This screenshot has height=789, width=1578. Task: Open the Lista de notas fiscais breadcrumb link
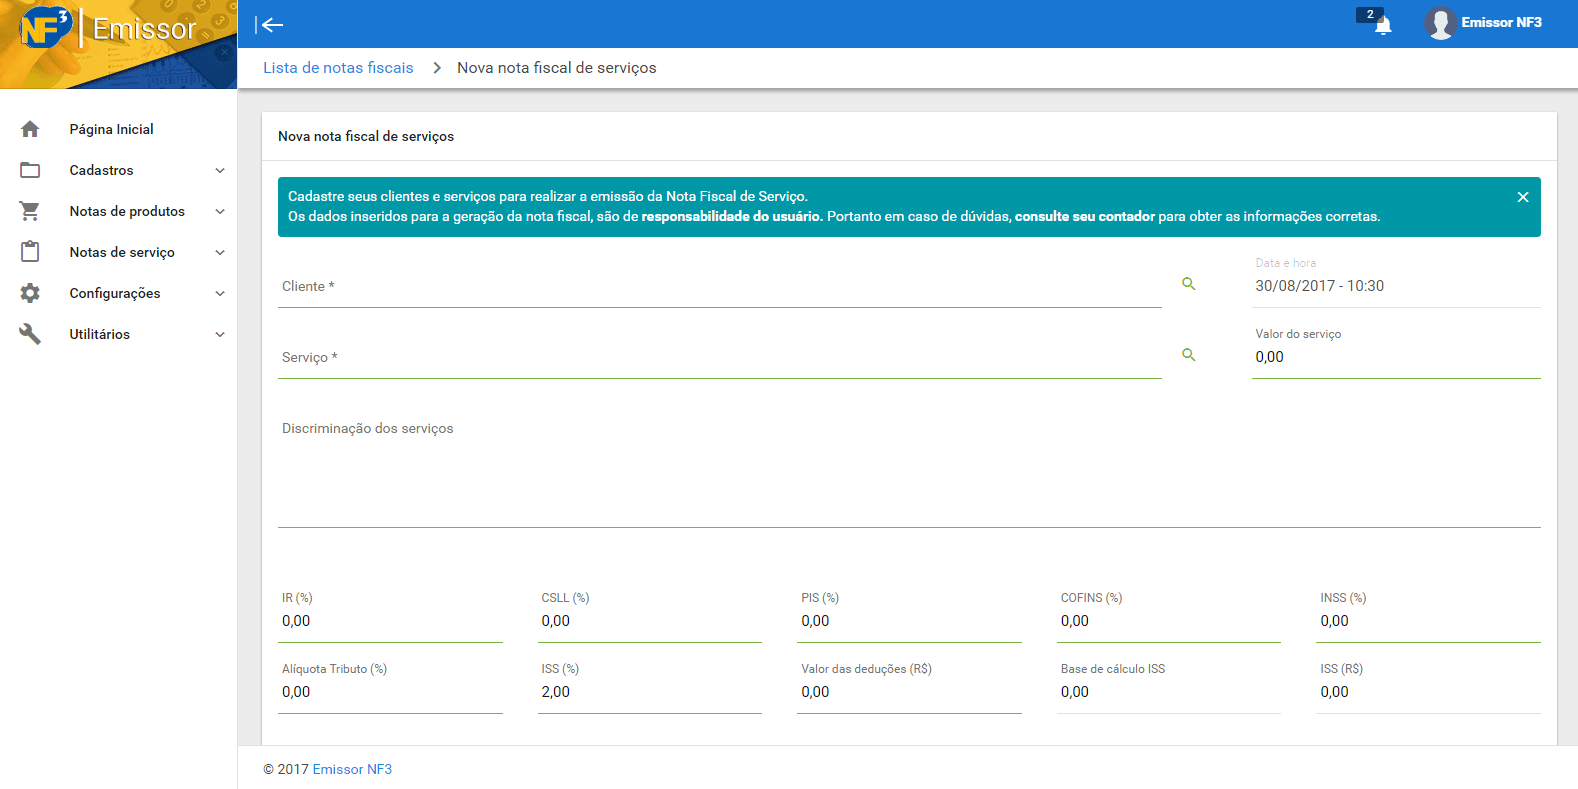click(338, 68)
